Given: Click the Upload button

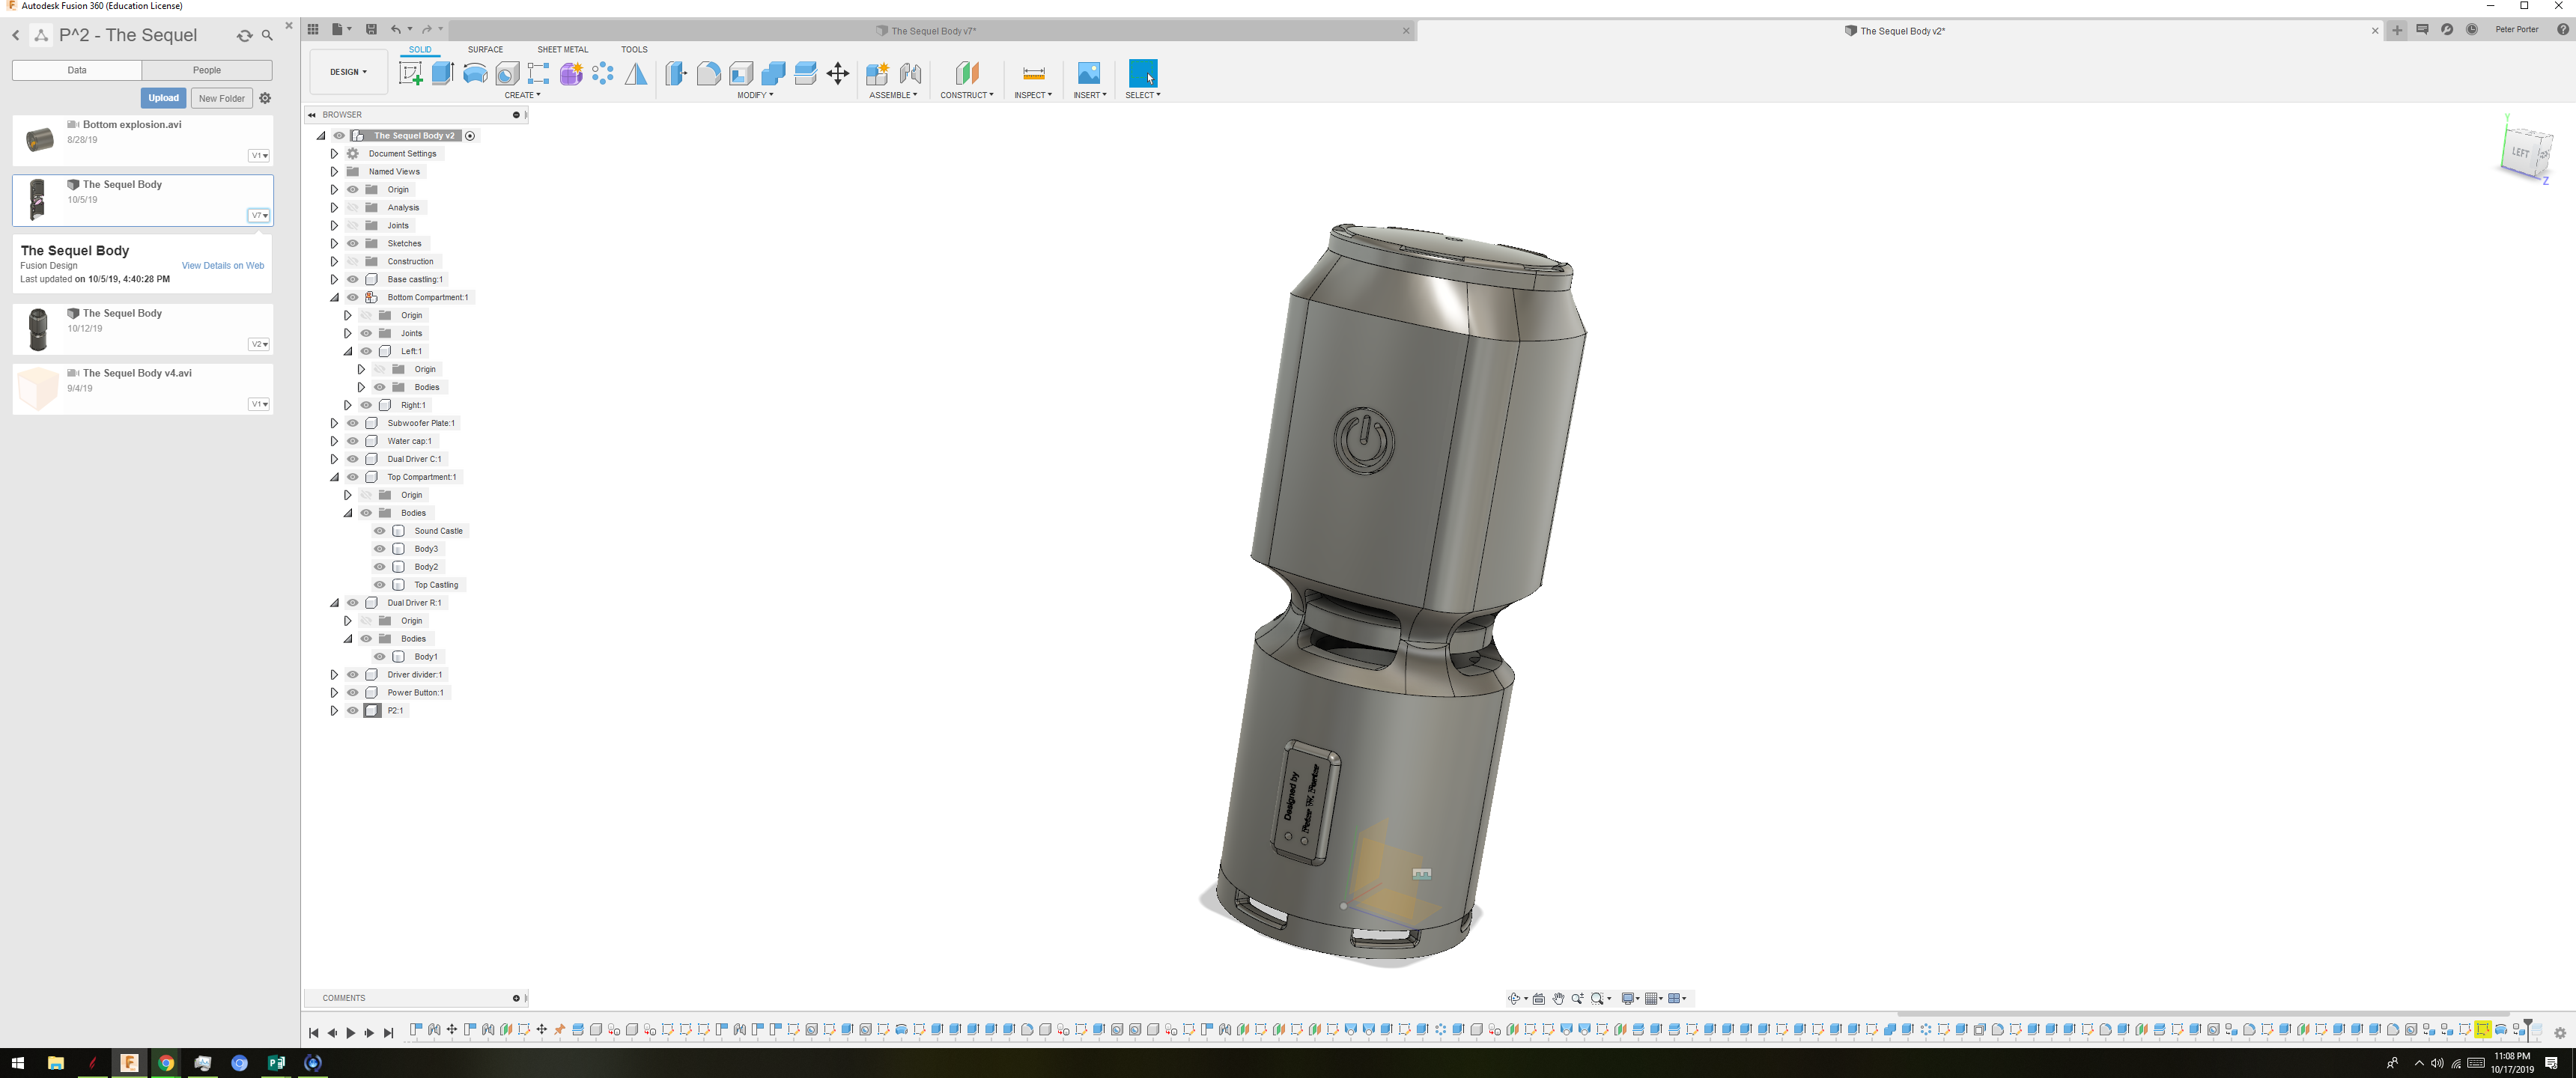Looking at the screenshot, I should tap(163, 98).
